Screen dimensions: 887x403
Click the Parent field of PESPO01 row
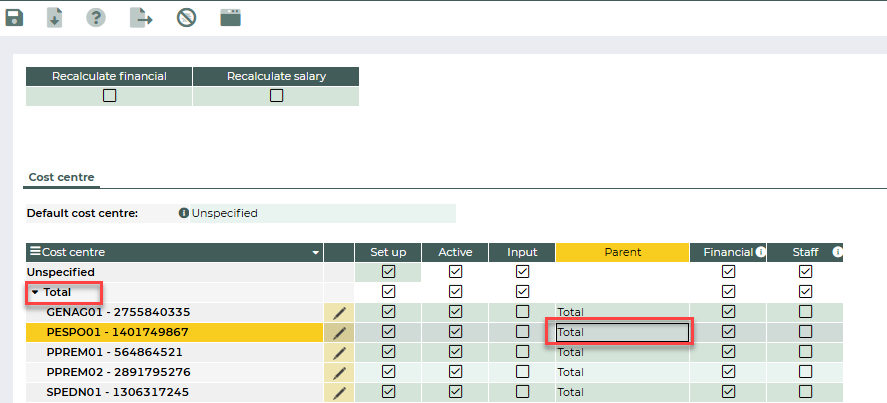[x=620, y=332]
